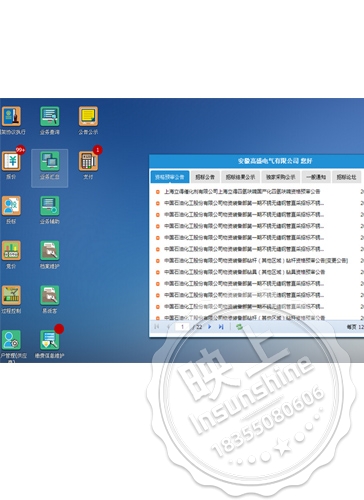Select the 资格预审公告 tab
364x500 pixels.
[x=170, y=177]
